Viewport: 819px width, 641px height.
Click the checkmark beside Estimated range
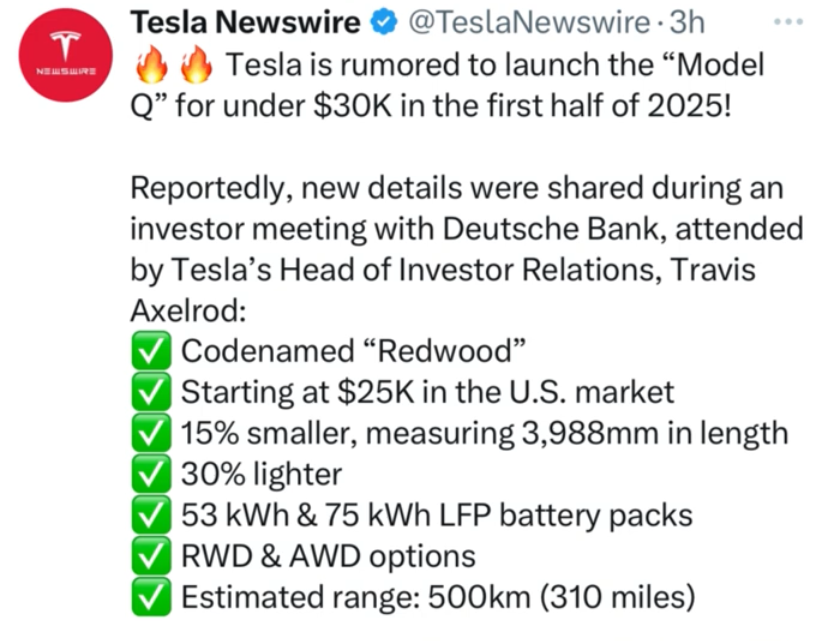151,597
